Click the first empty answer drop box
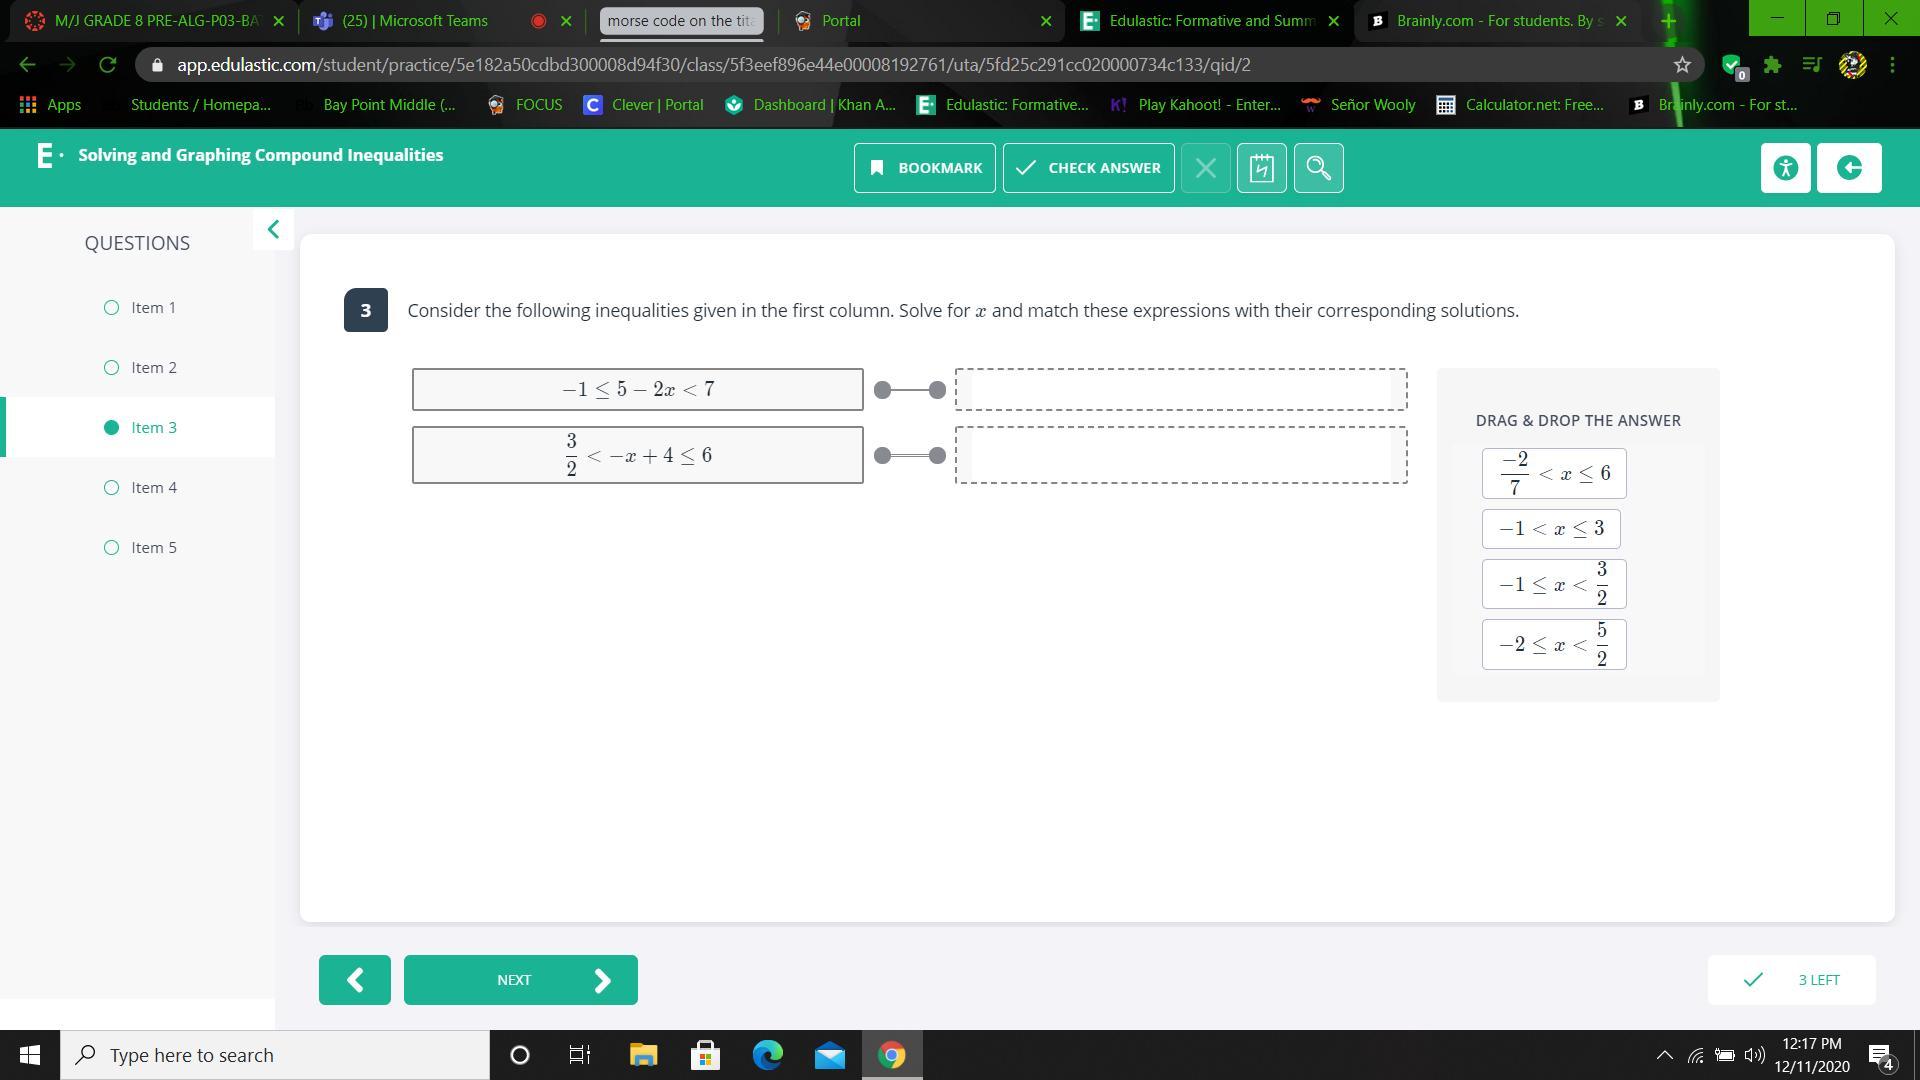Viewport: 1920px width, 1080px height. coord(1180,389)
